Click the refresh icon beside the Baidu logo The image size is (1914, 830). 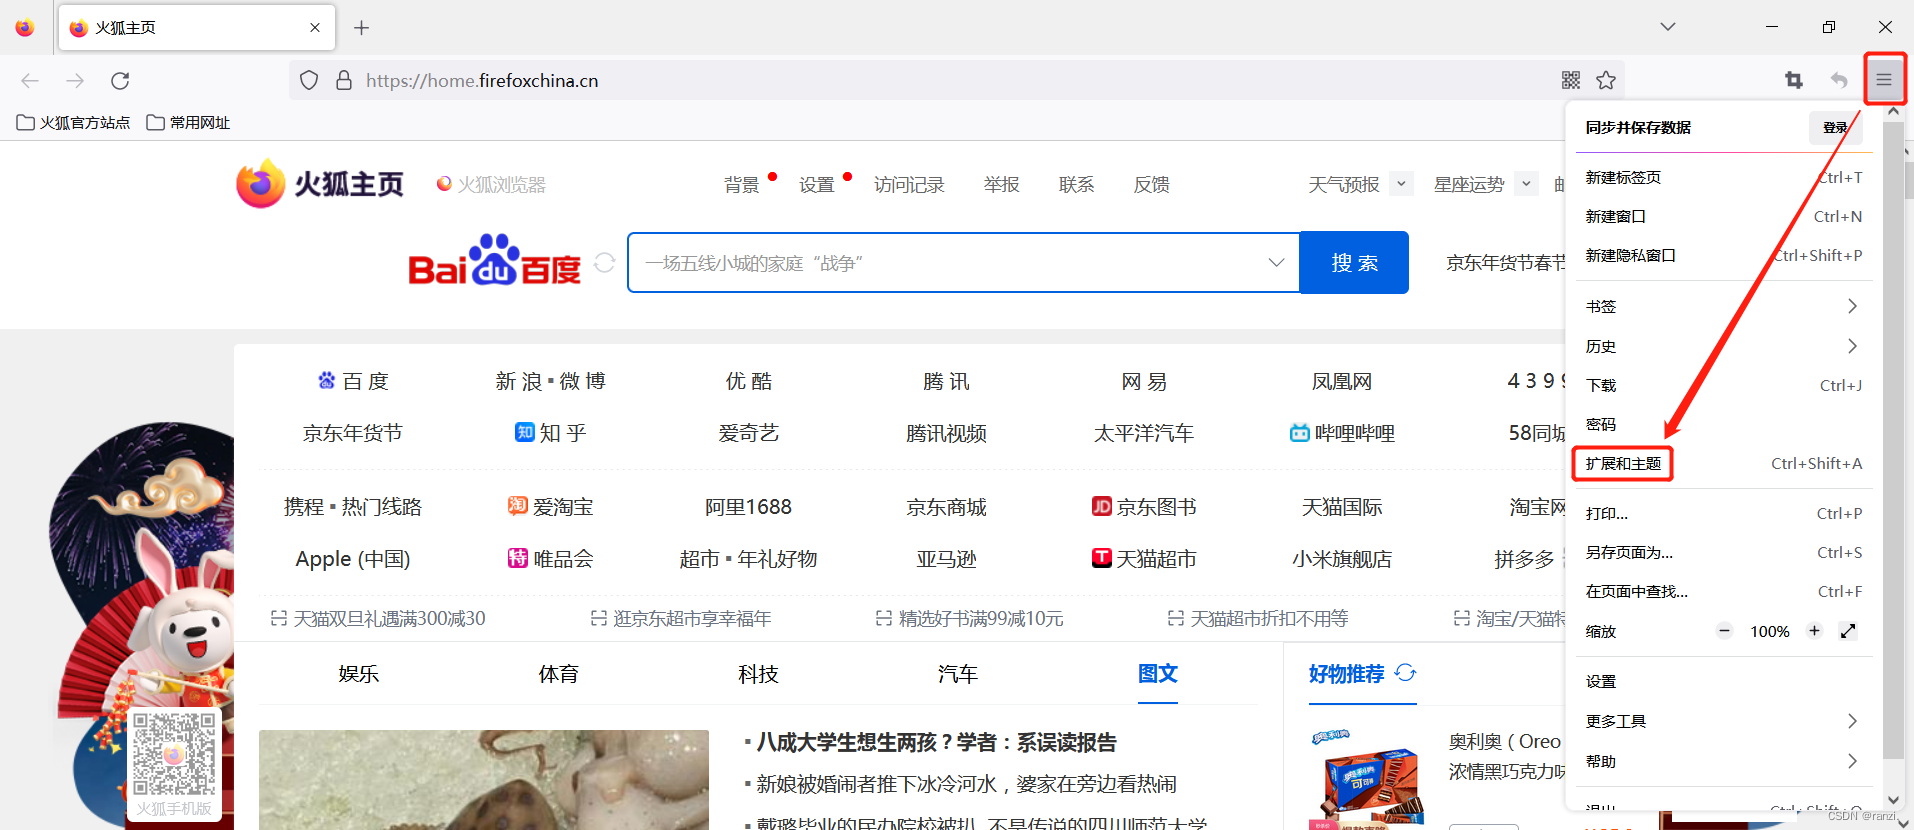604,262
